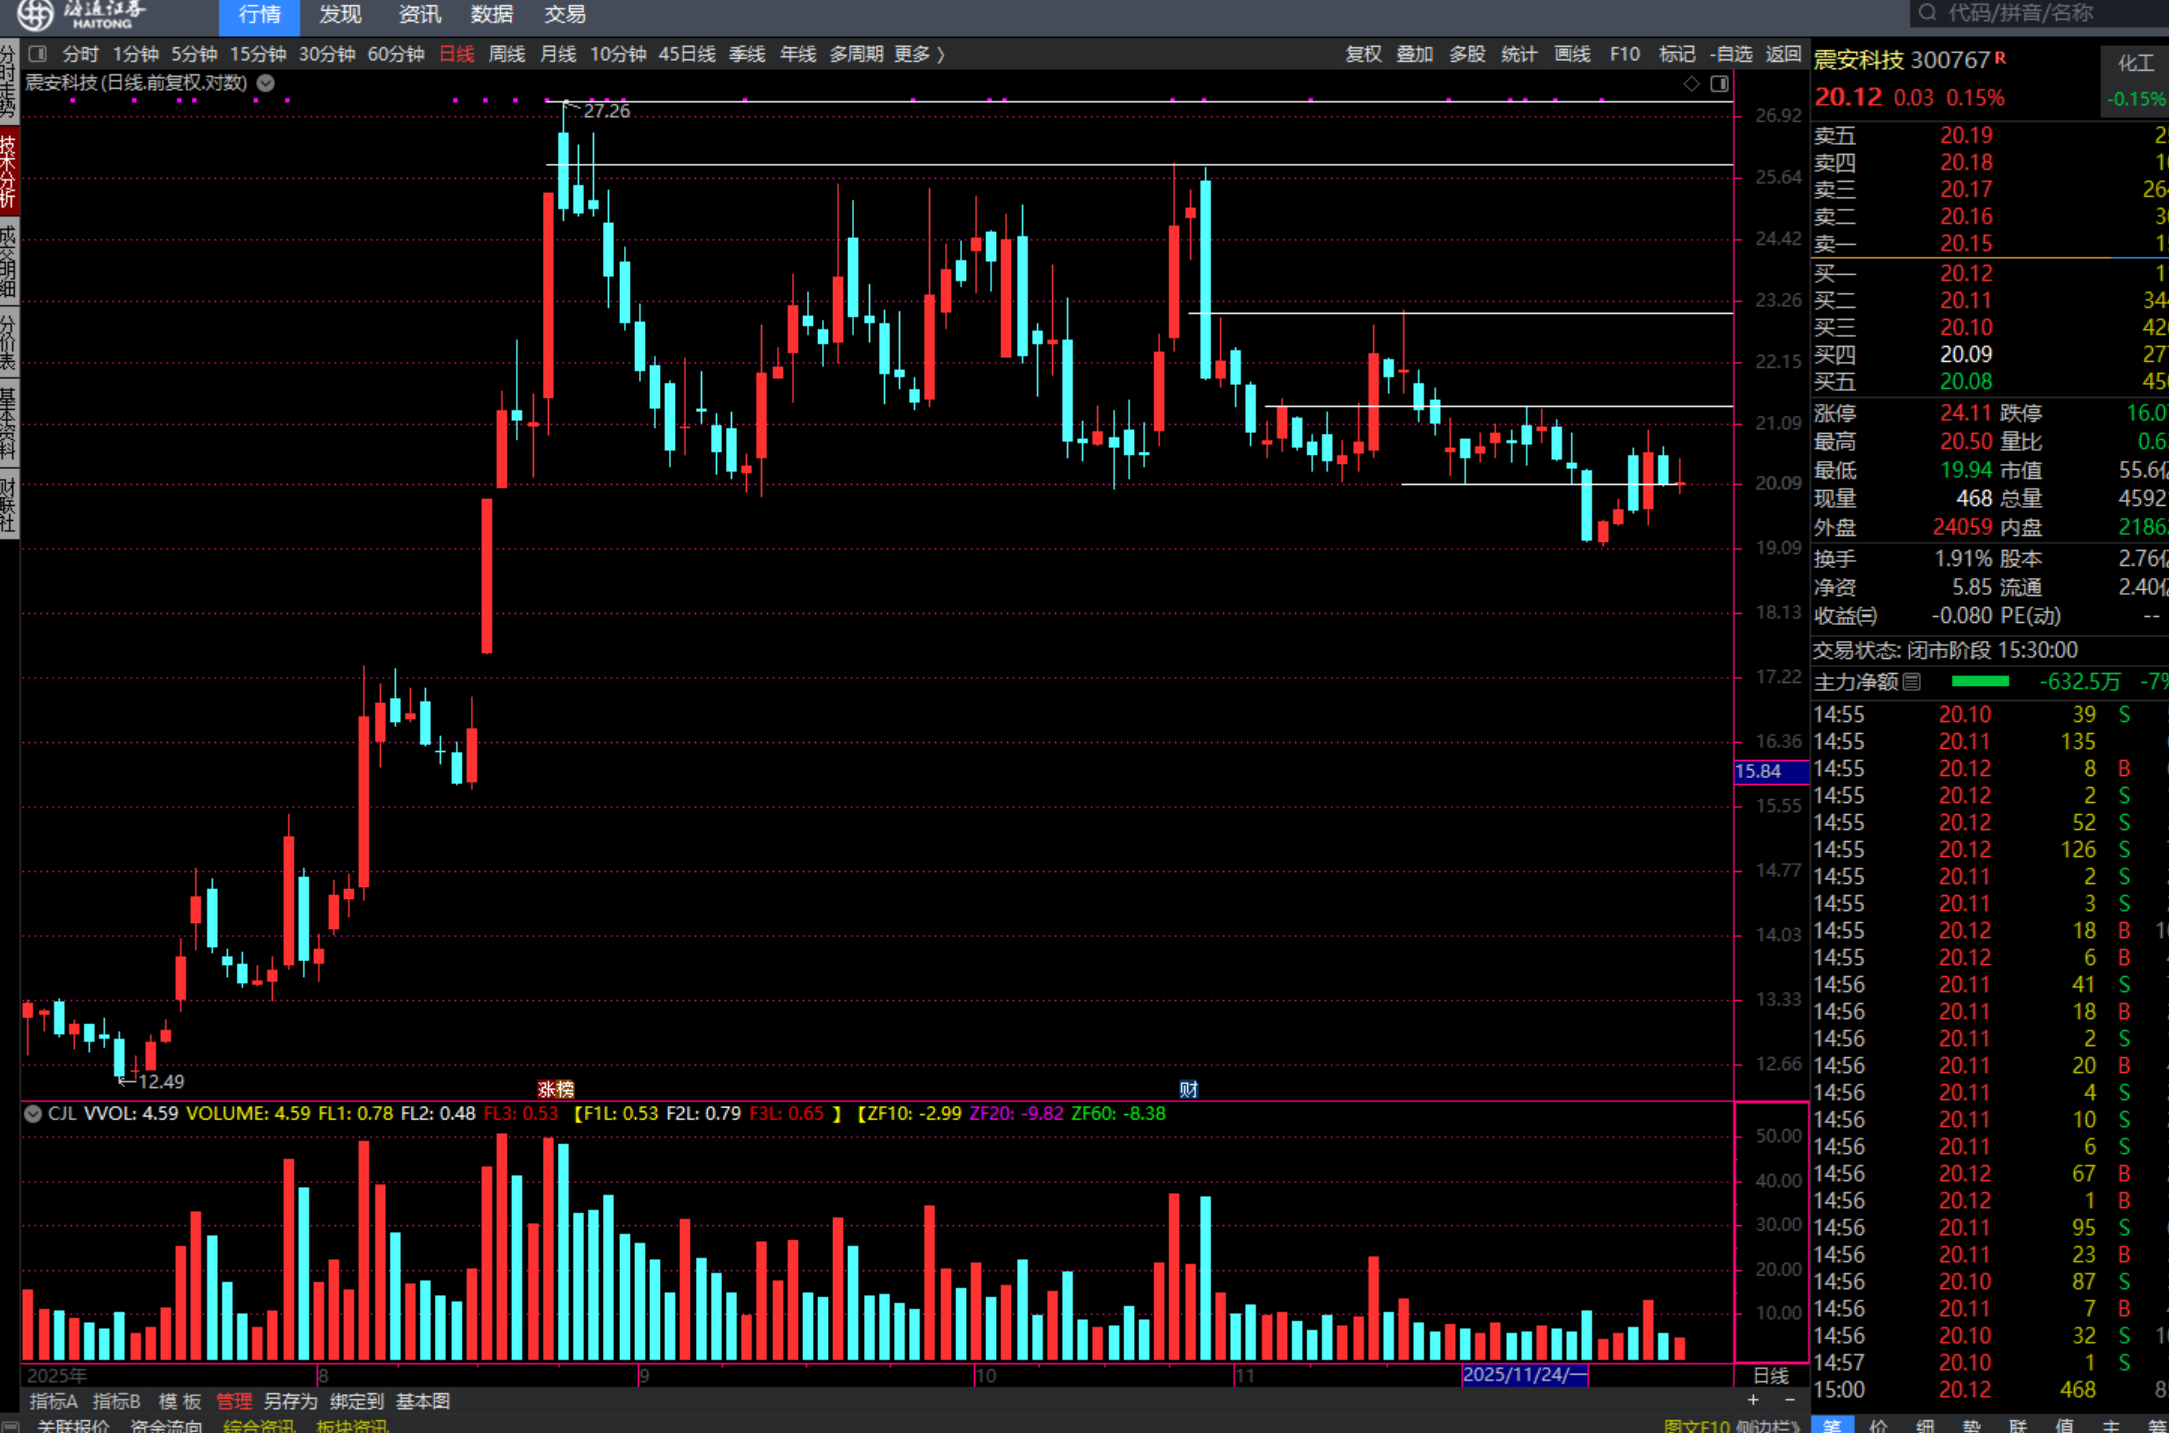Click the diamond marker icon above the chart

[x=1691, y=84]
